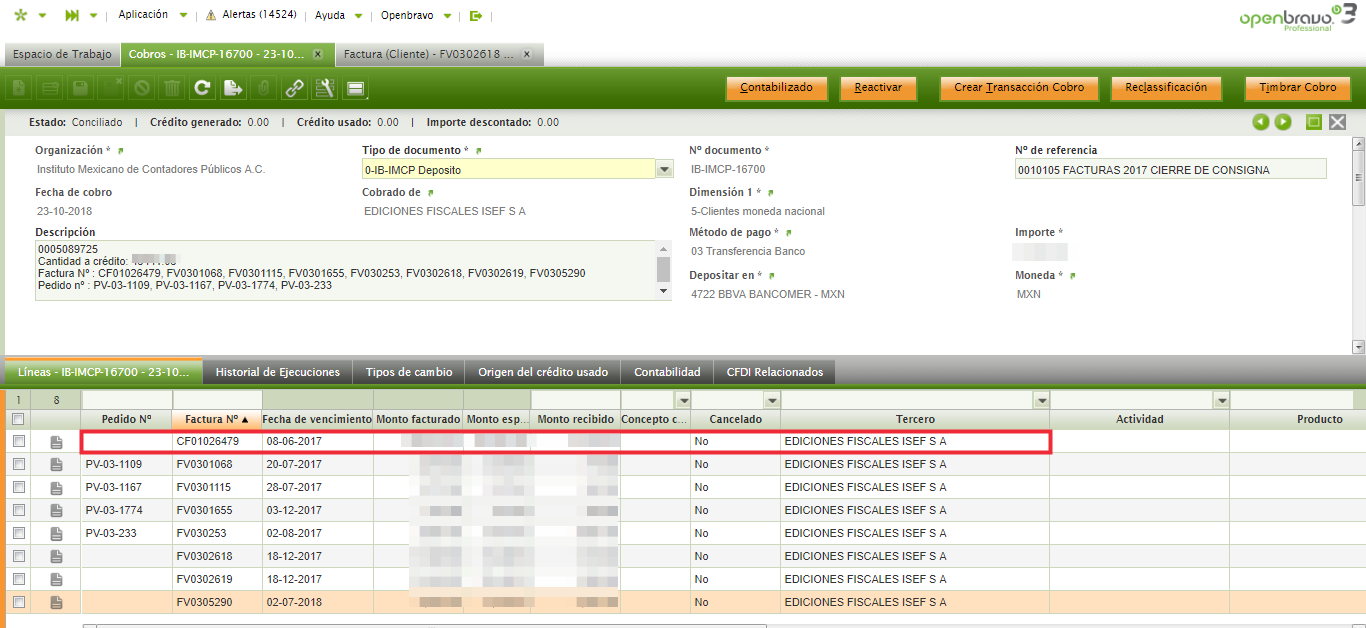Click the logout icon in top bar
The width and height of the screenshot is (1366, 628).
(x=475, y=16)
